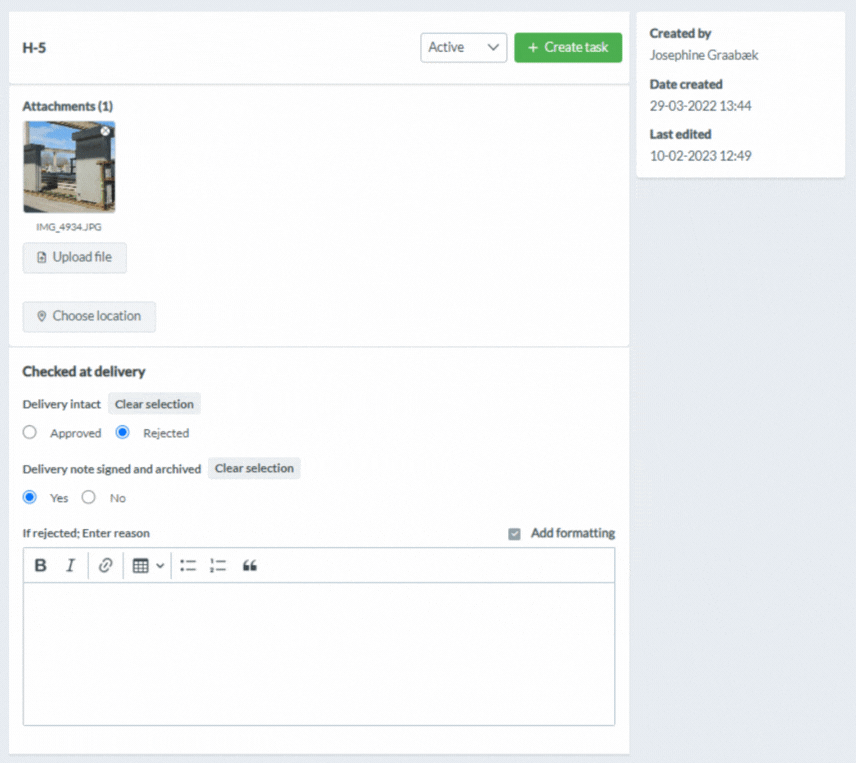Expand the table options dropdown arrow
This screenshot has height=763, width=856.
(x=160, y=565)
